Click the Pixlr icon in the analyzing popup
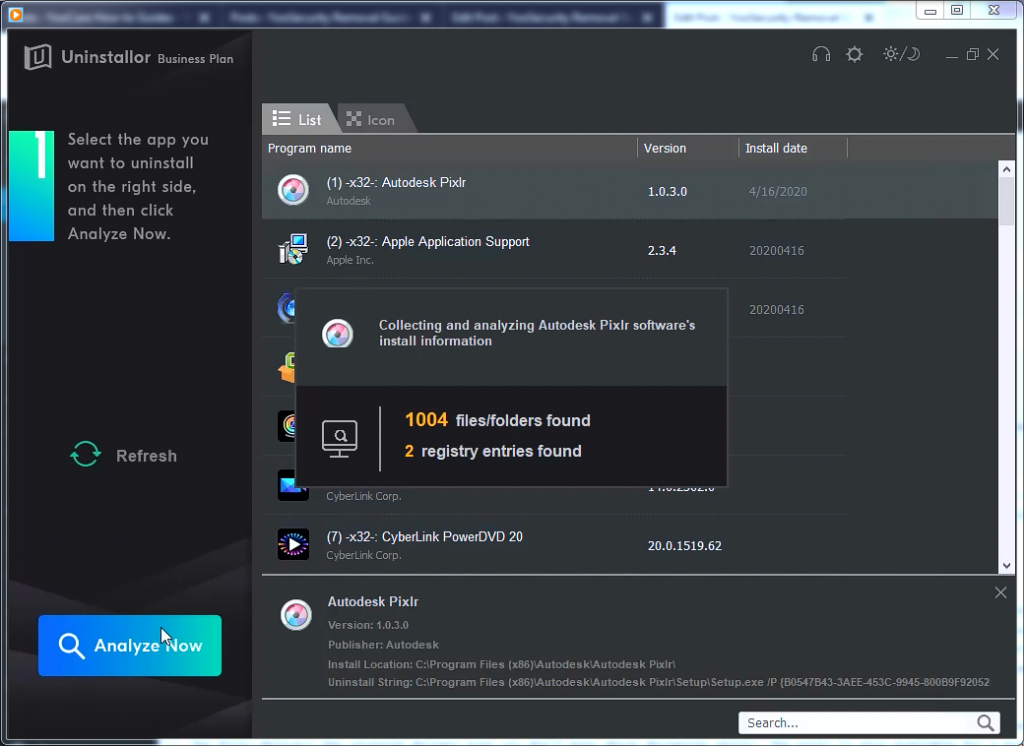The height and width of the screenshot is (746, 1024). point(338,334)
